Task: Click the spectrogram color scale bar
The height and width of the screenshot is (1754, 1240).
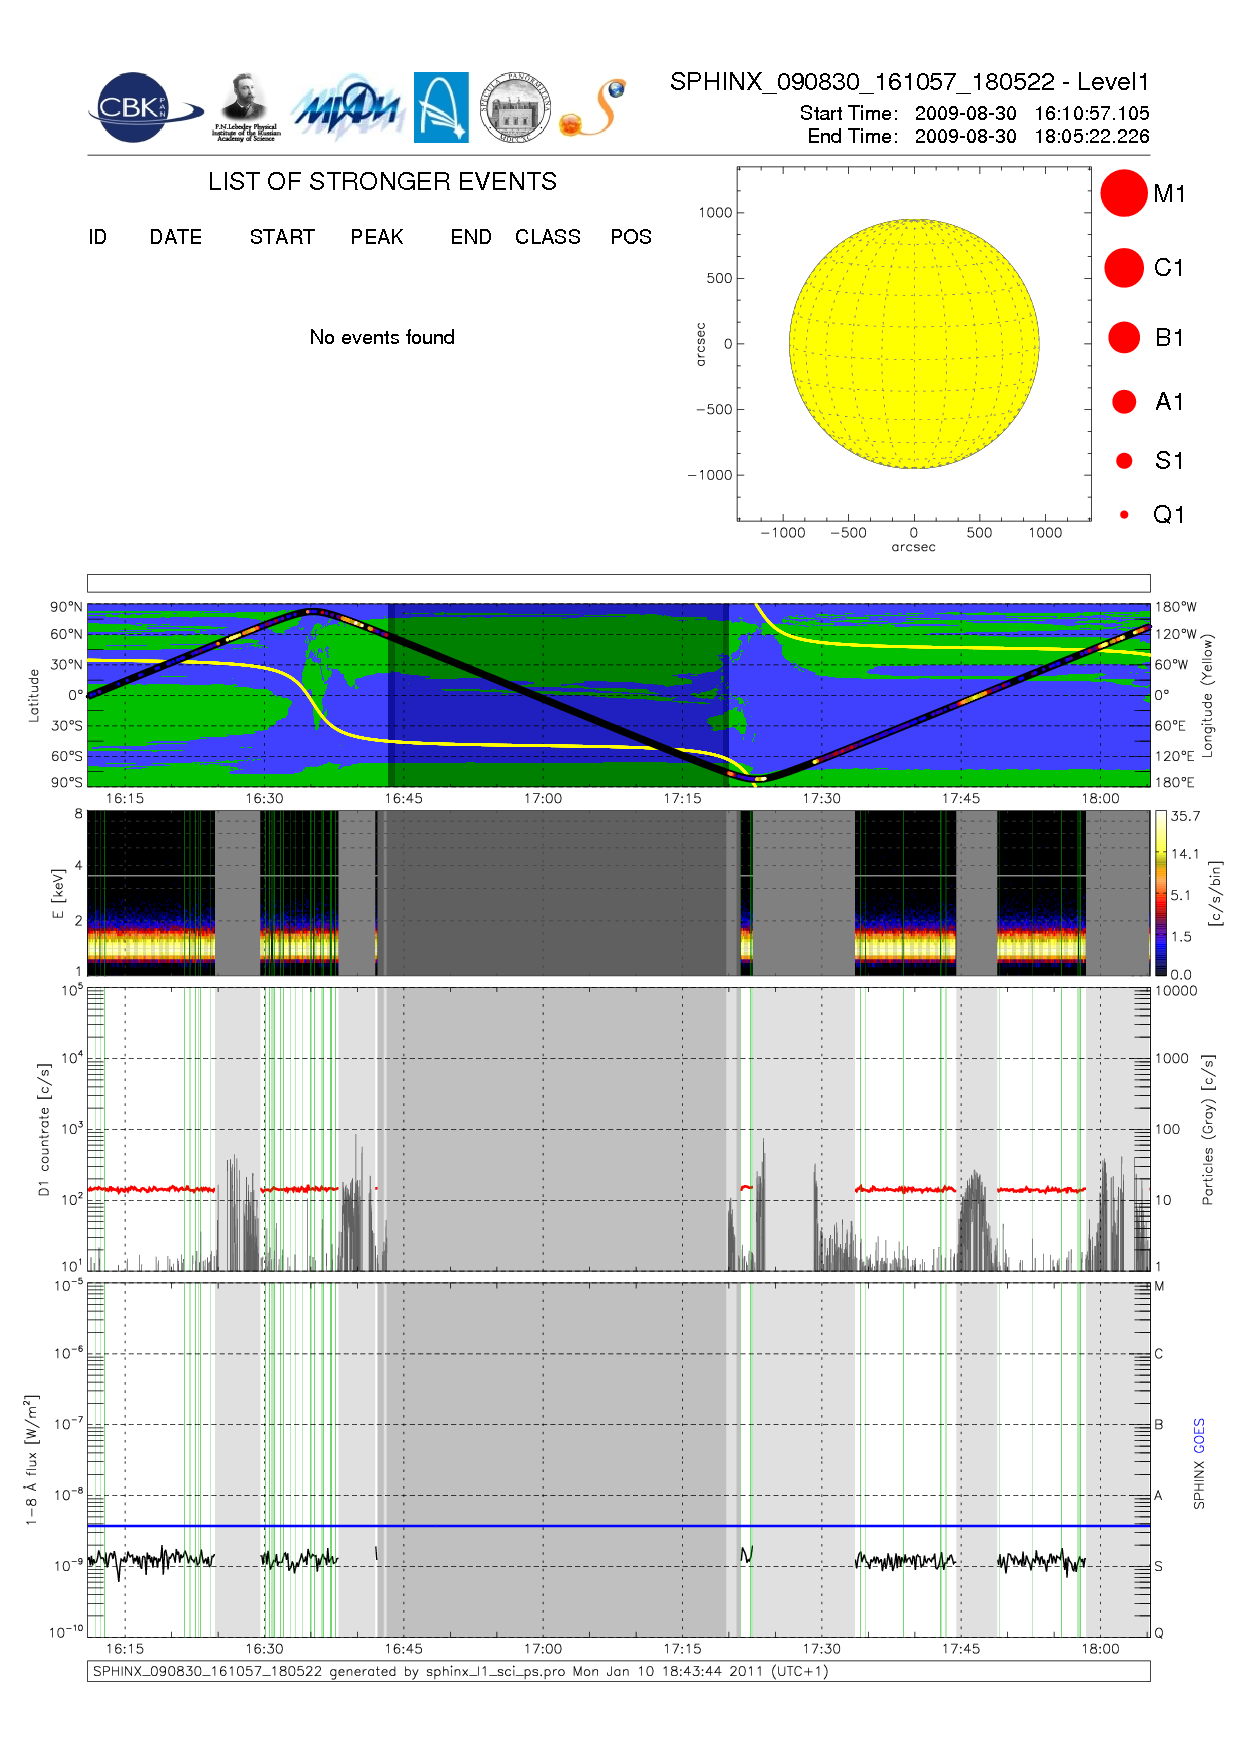Action: [1160, 893]
